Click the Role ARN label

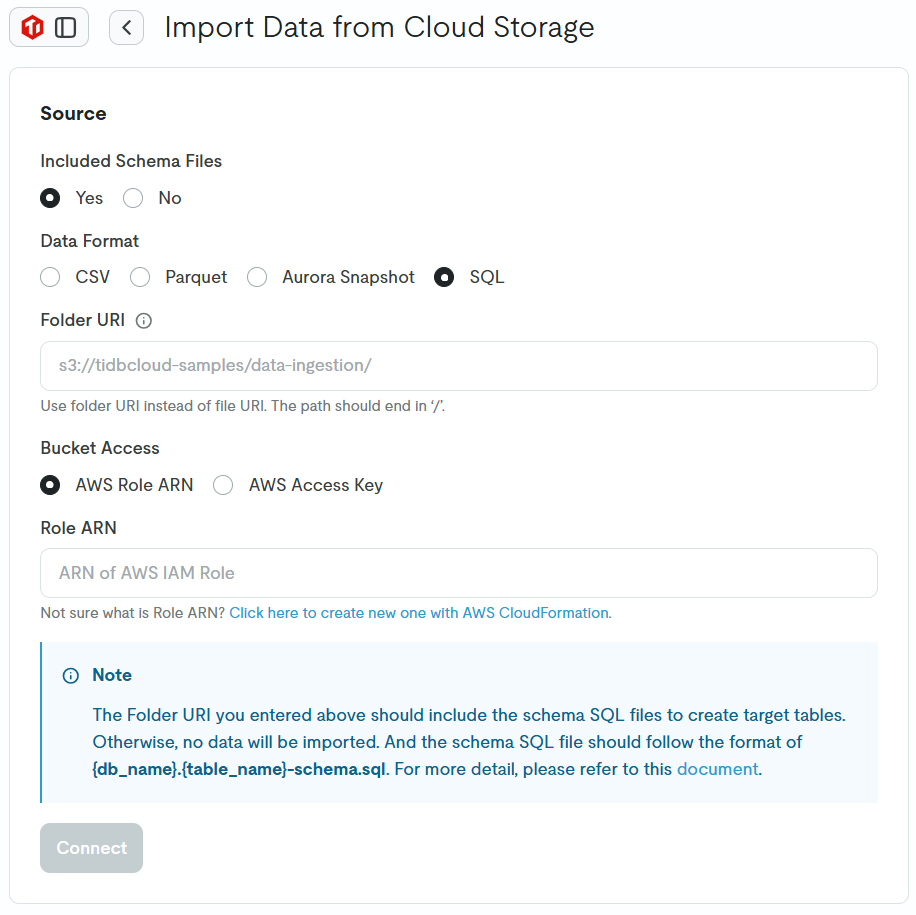click(x=79, y=528)
